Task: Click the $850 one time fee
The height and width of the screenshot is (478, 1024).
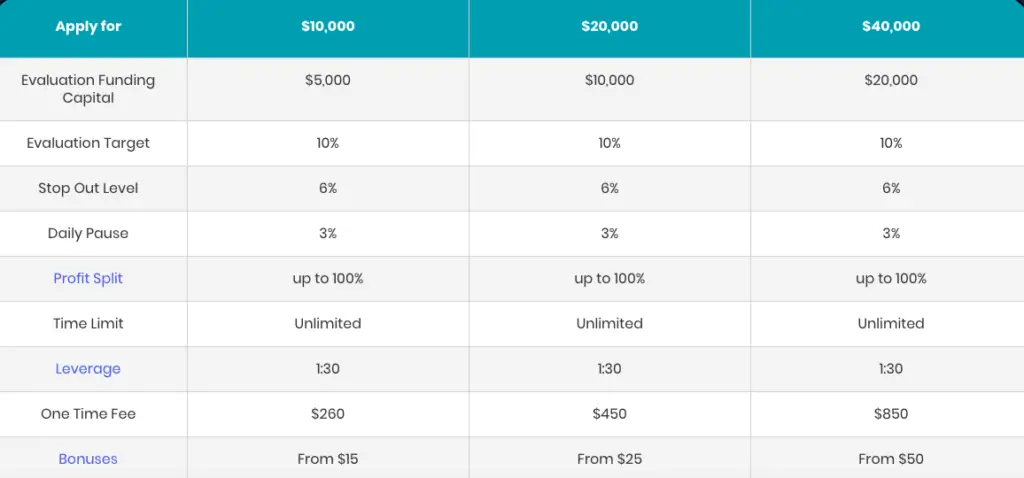Action: [x=891, y=414]
